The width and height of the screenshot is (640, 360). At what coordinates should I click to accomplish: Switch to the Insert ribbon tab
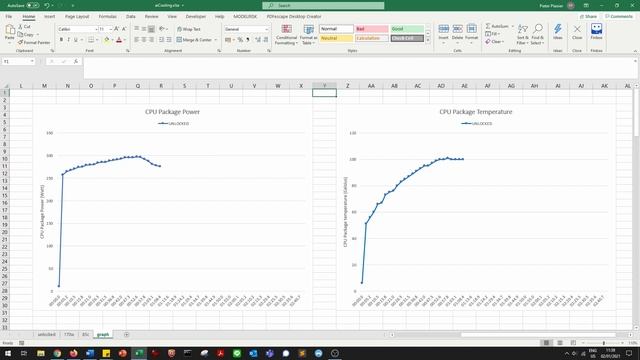pos(49,16)
